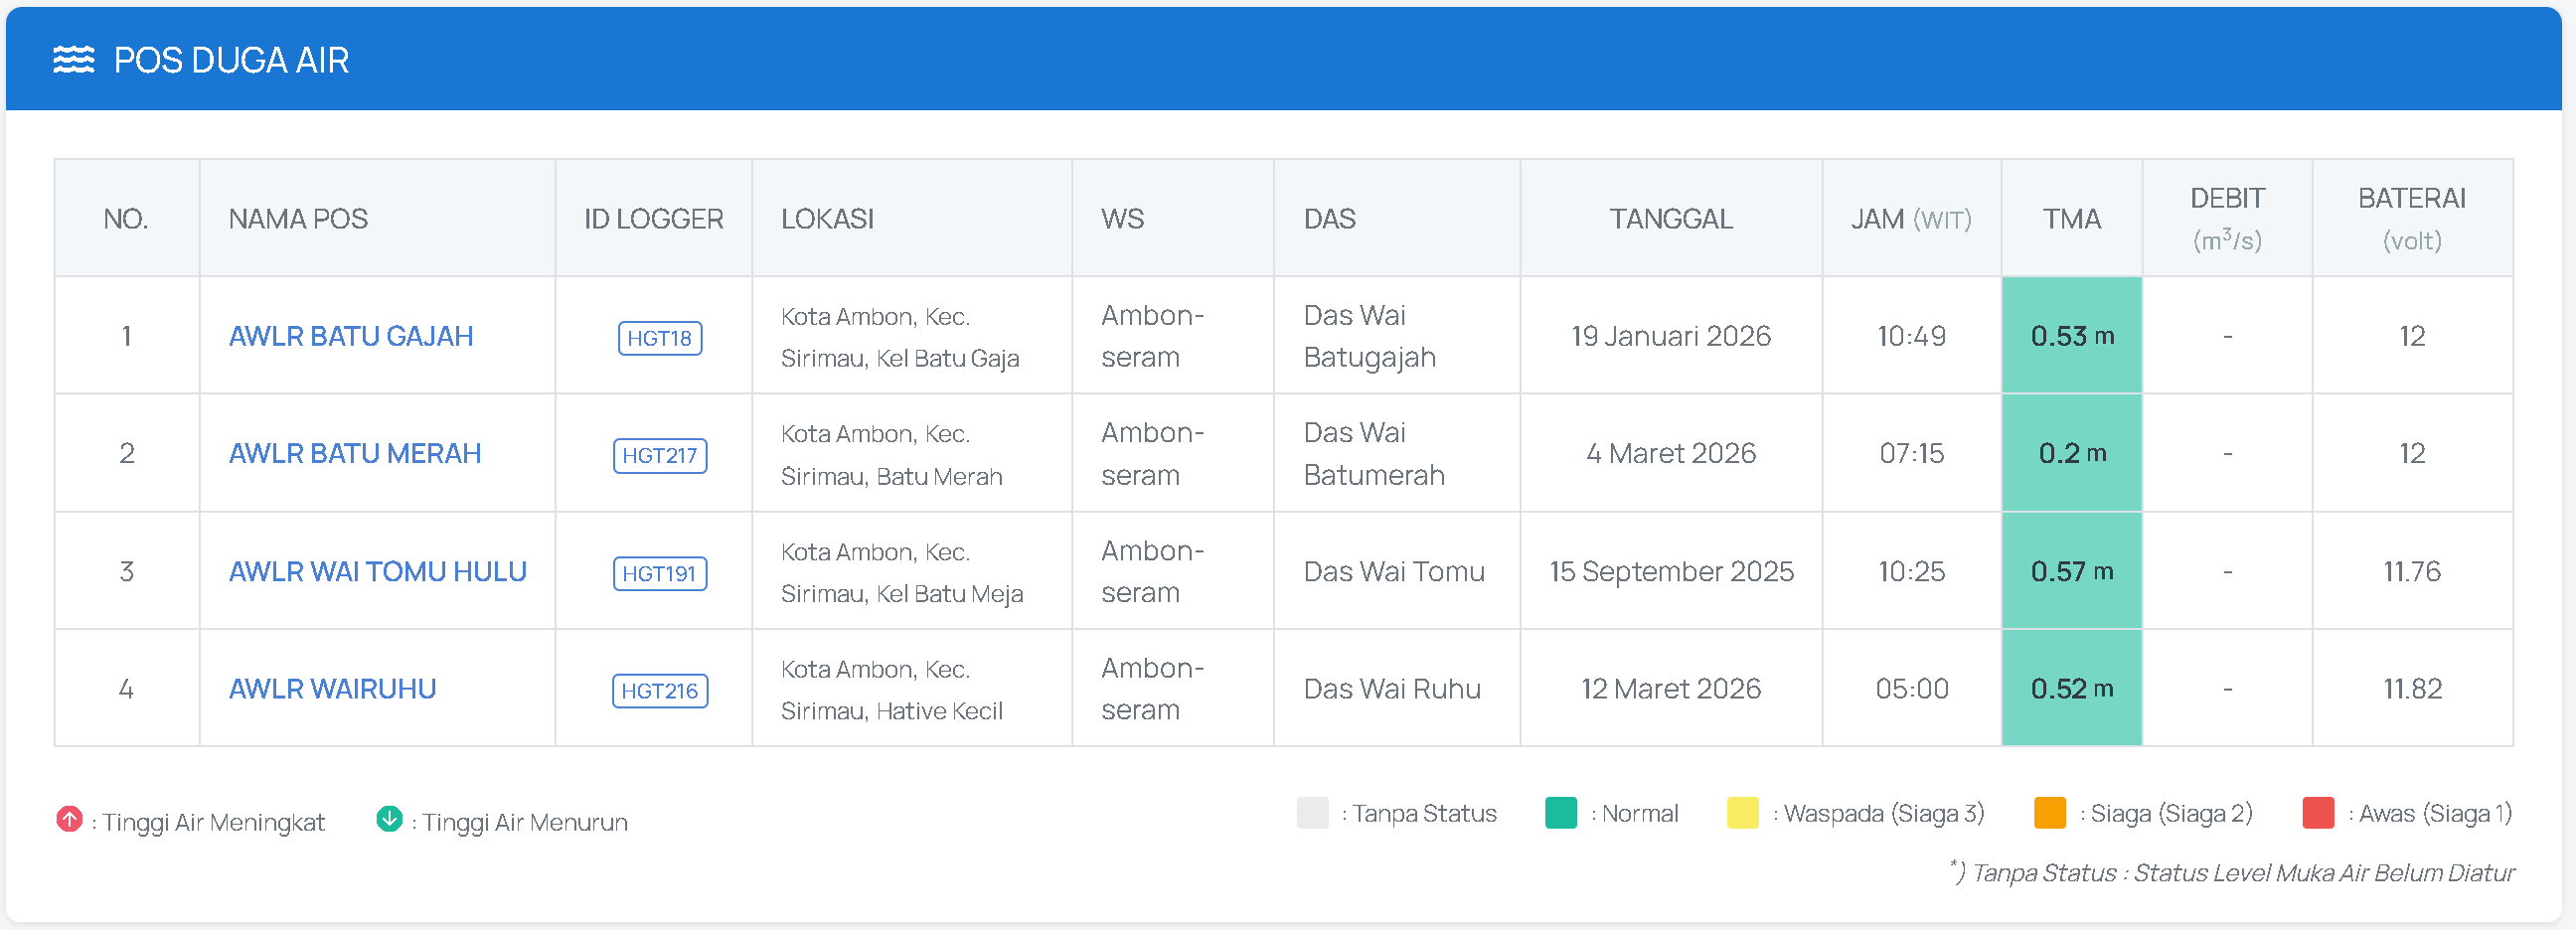Open AWLR BATU GAJAH station link

pyautogui.click(x=351, y=336)
